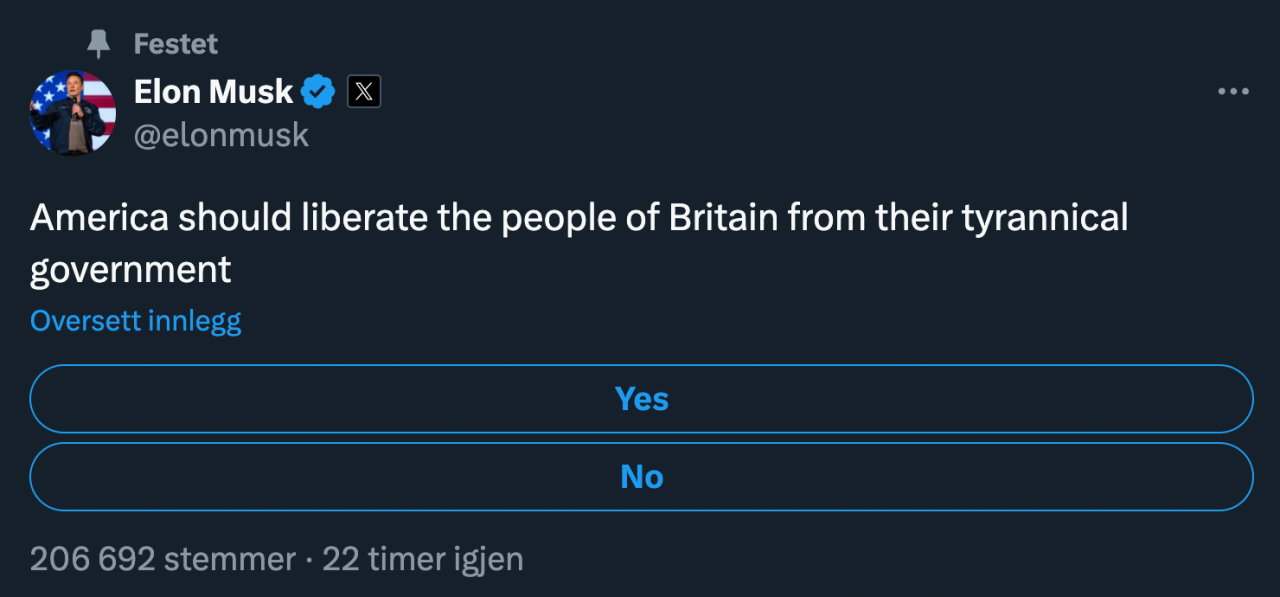This screenshot has height=597, width=1280.
Task: Click the word America in the post
Action: tap(99, 217)
